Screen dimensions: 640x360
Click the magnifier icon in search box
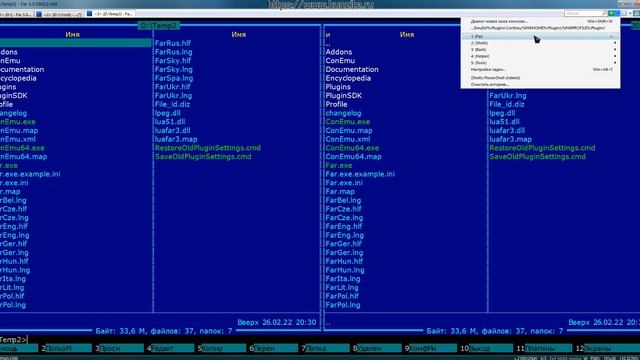[x=604, y=13]
